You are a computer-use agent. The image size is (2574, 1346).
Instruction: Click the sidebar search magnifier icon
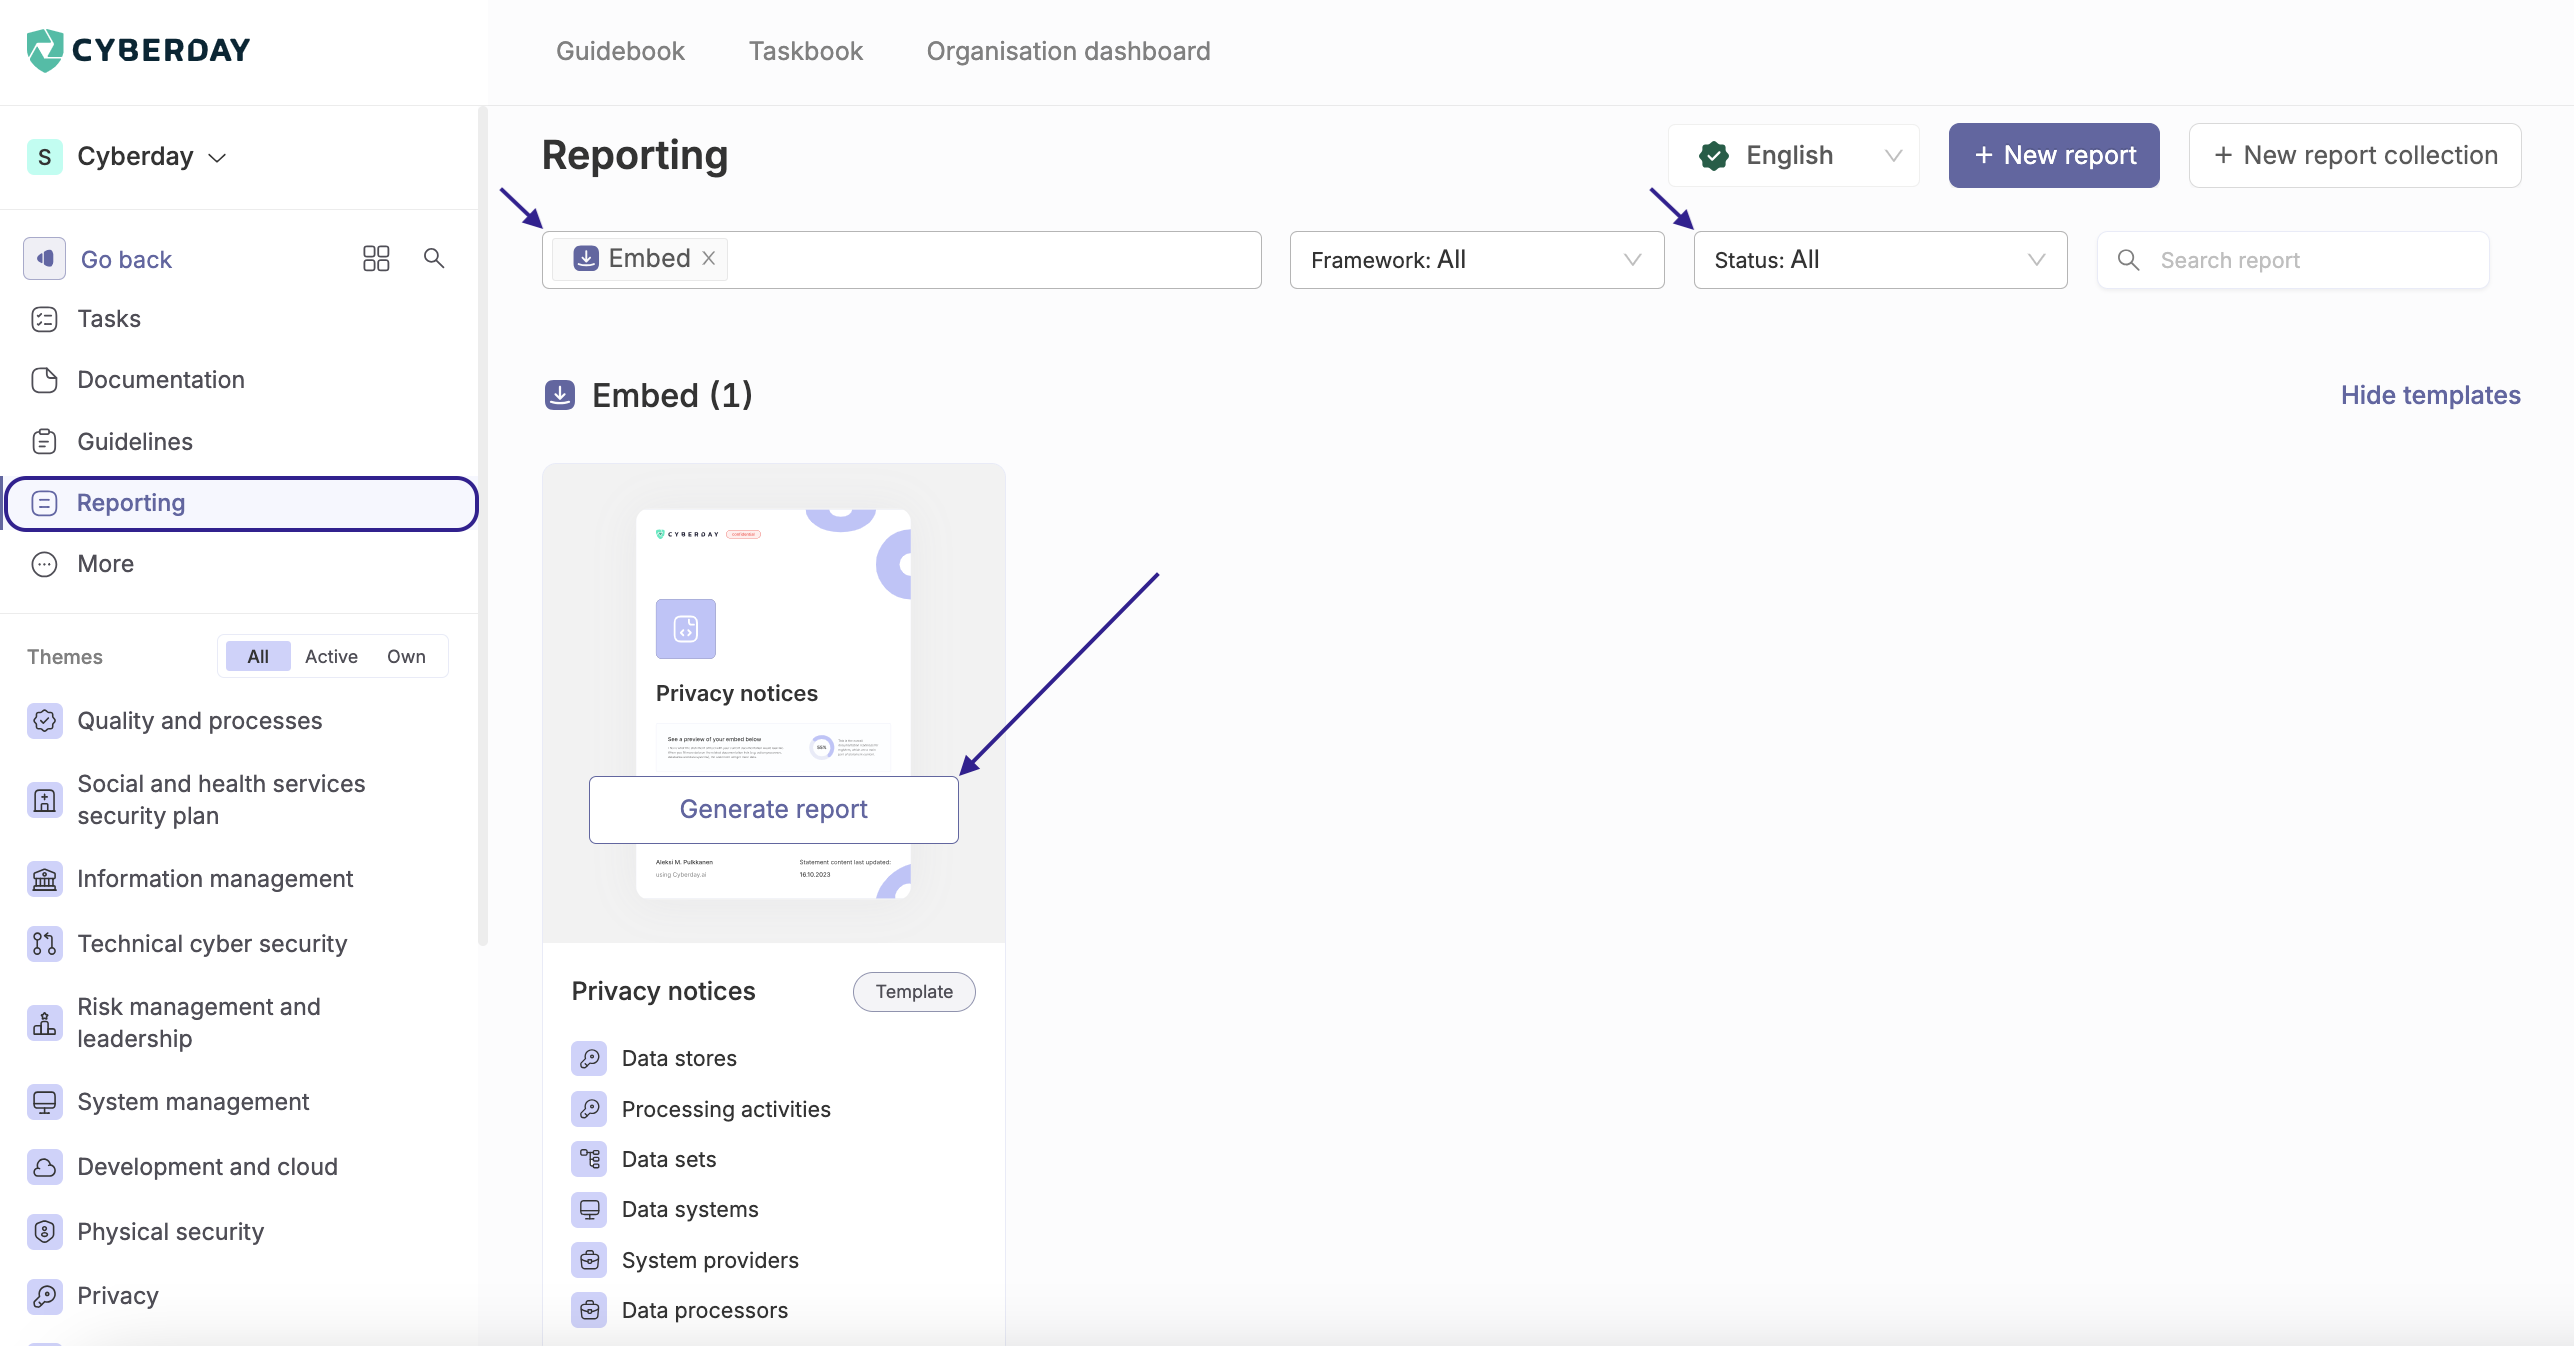[434, 258]
